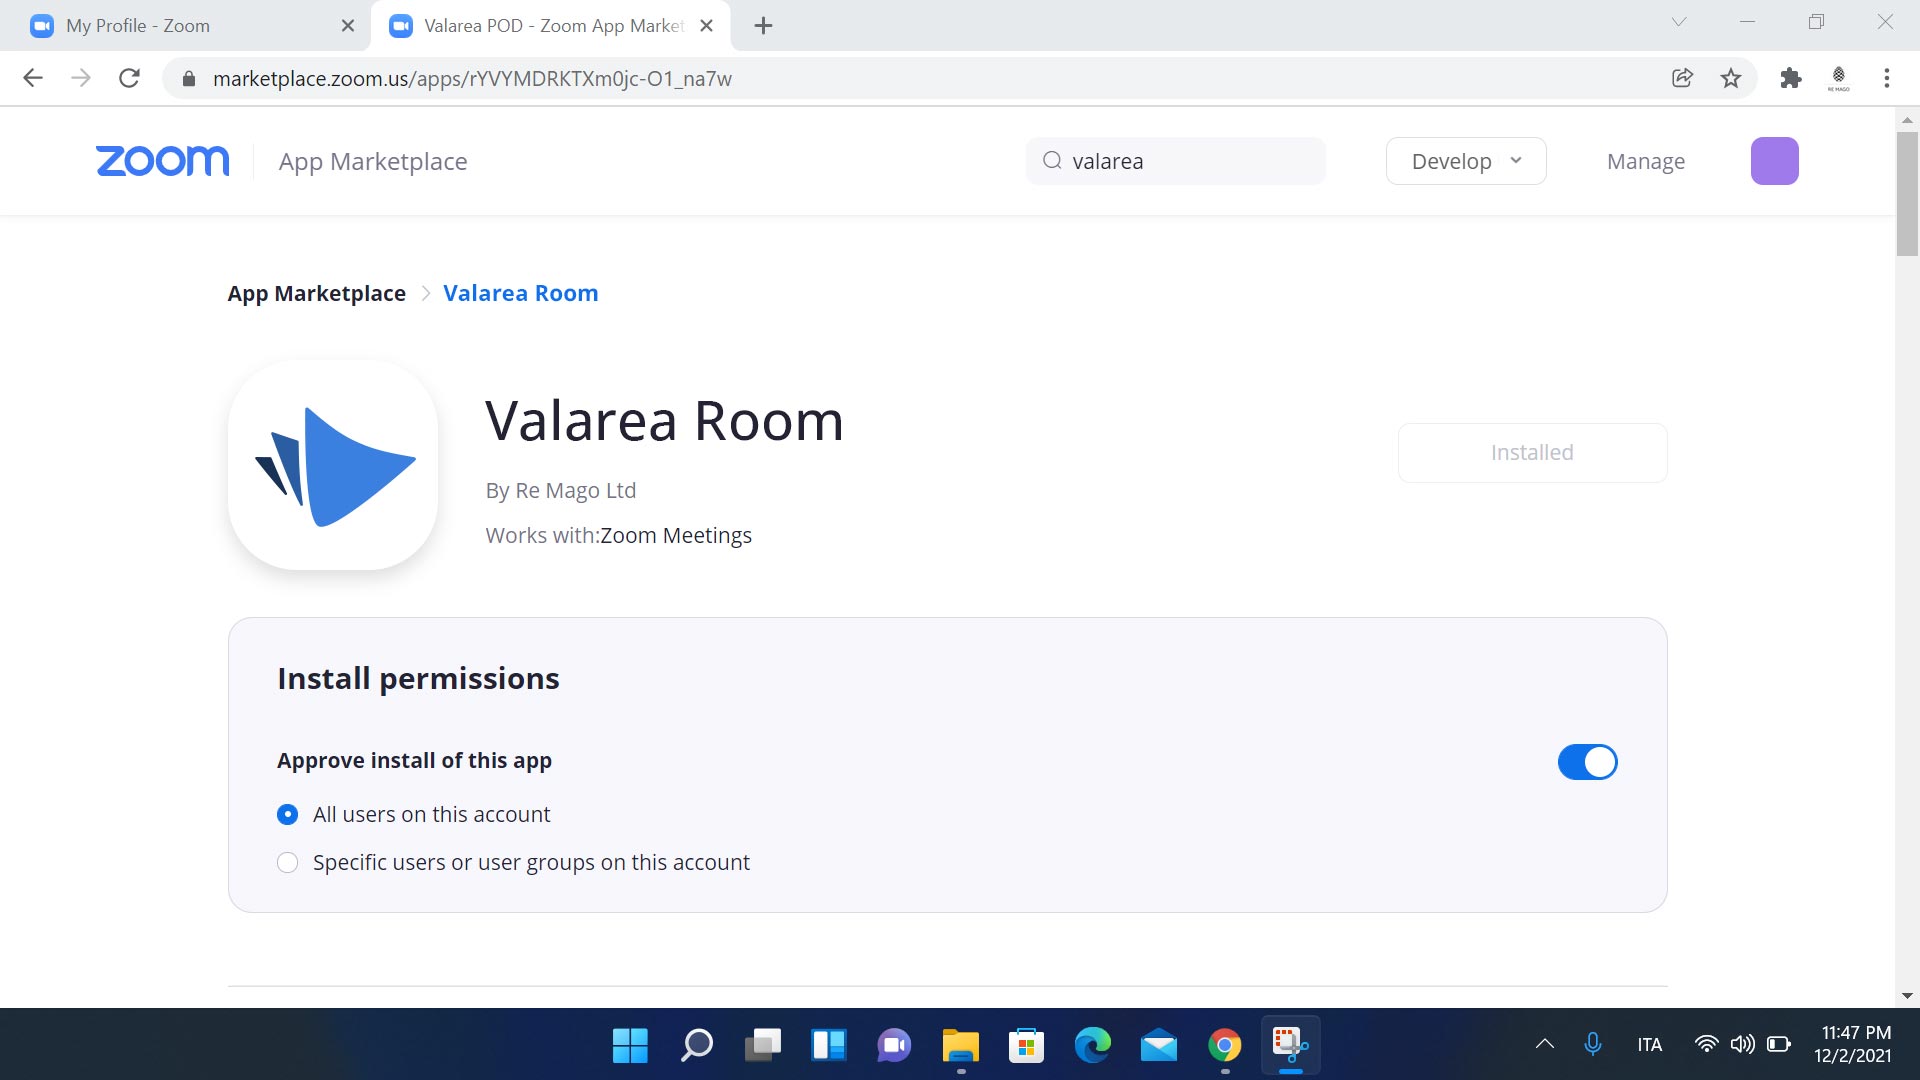Click the Installed button
1920x1080 pixels.
pyautogui.click(x=1532, y=453)
